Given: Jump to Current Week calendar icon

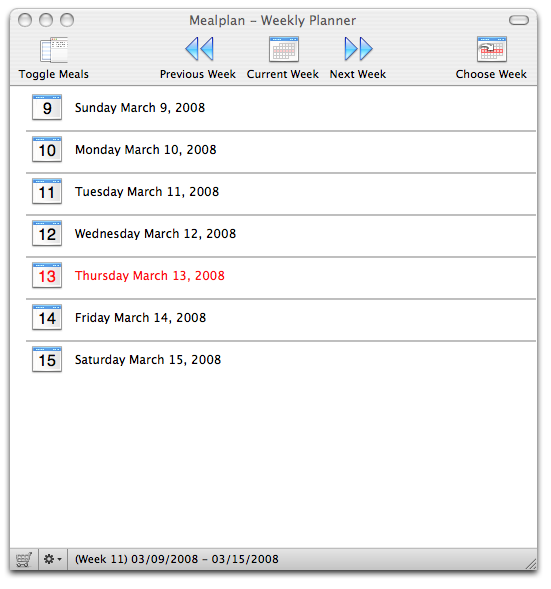Looking at the screenshot, I should click(284, 49).
